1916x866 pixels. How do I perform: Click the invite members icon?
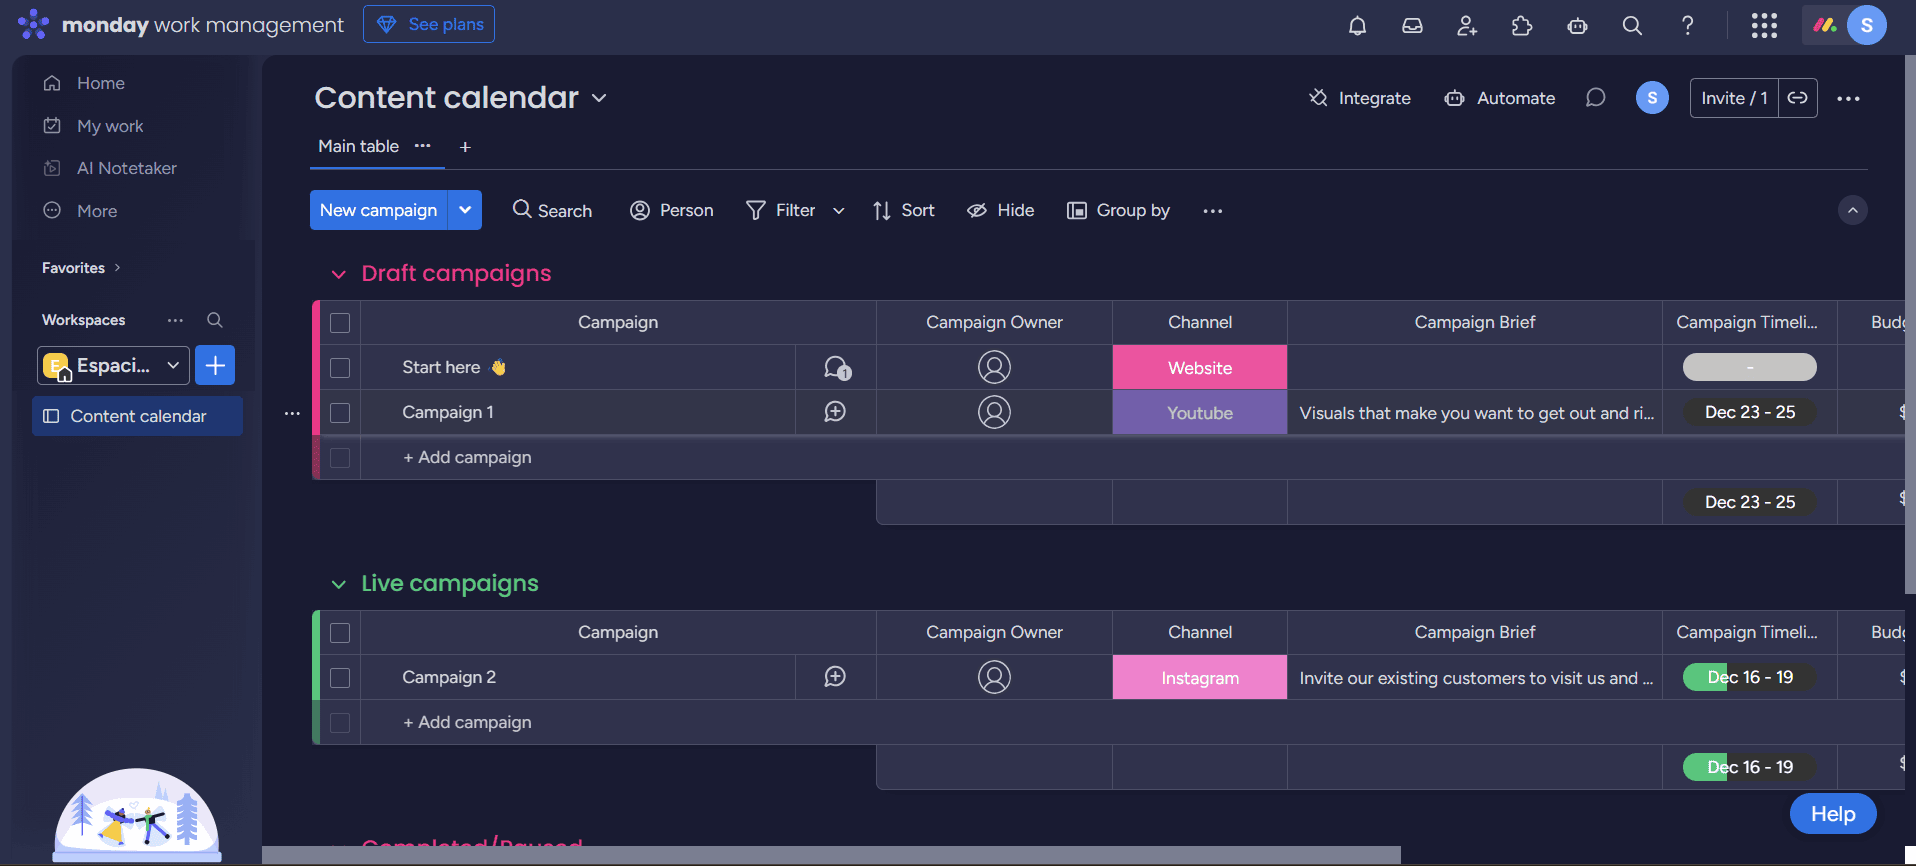(1467, 26)
